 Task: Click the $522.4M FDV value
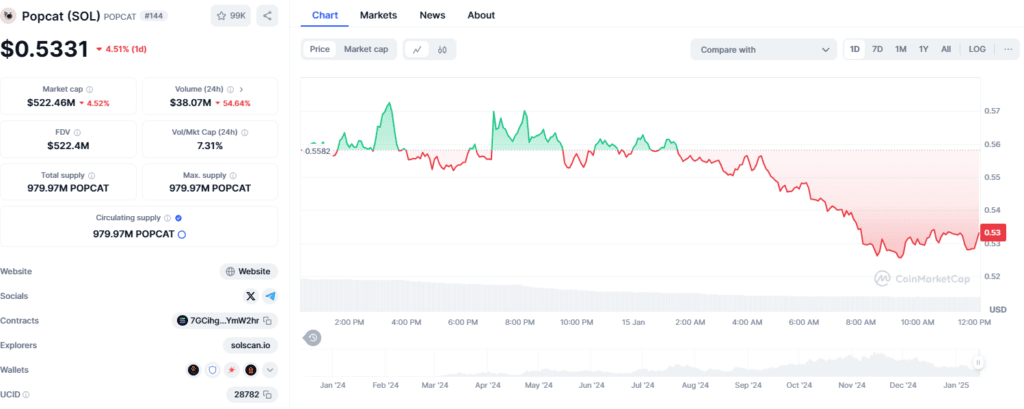coord(68,146)
